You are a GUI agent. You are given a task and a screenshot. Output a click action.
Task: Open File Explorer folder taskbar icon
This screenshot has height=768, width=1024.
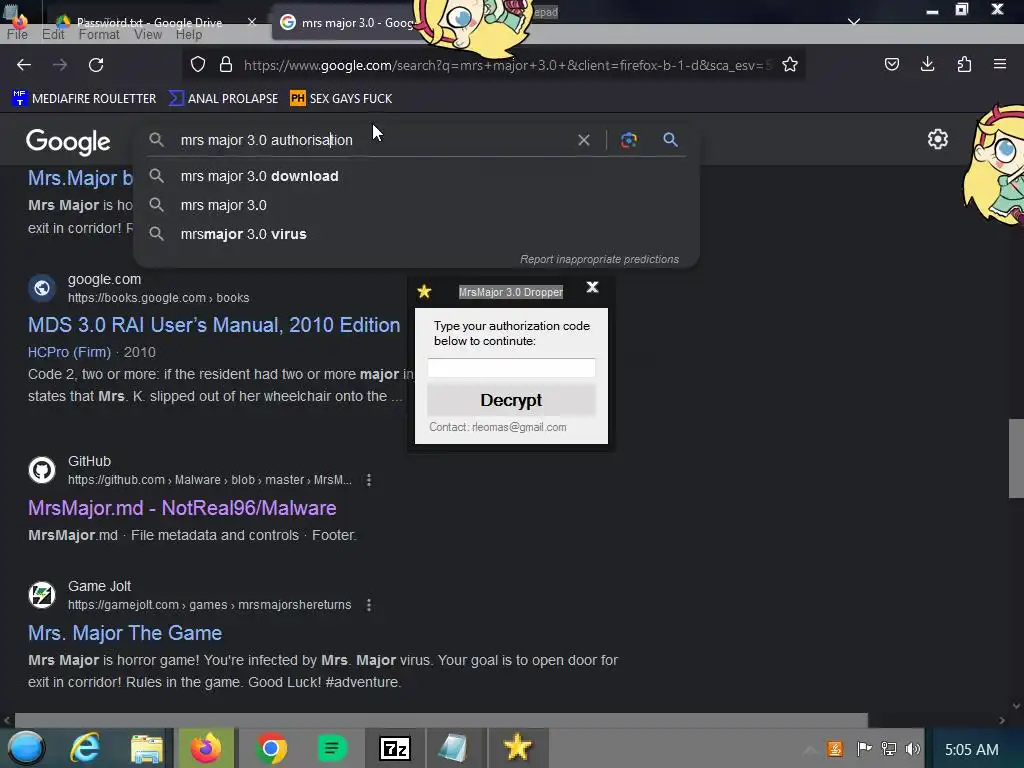(146, 748)
